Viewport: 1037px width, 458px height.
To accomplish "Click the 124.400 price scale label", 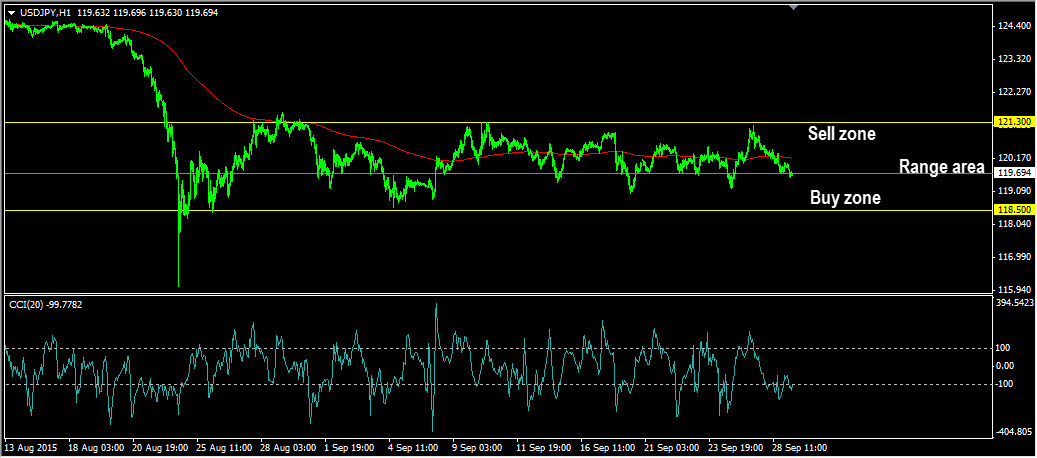I will click(1013, 26).
